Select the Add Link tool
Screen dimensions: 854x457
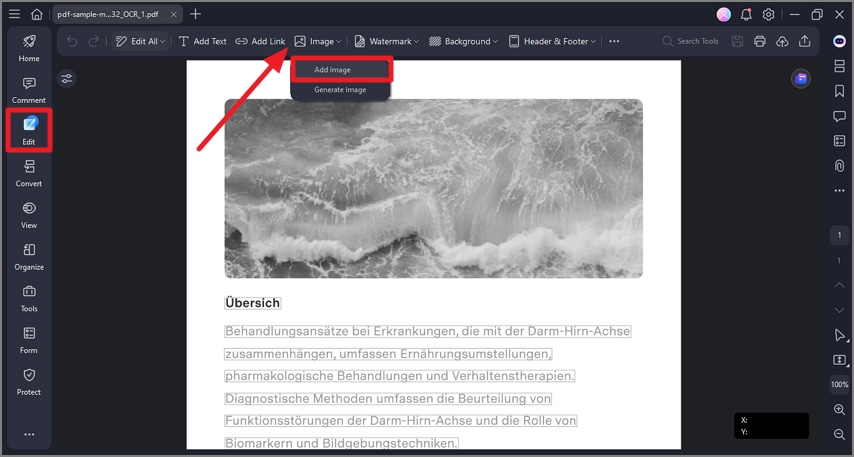[260, 41]
